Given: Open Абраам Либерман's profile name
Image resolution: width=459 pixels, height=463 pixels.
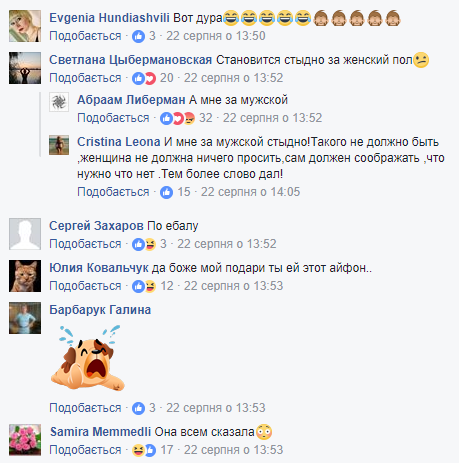Looking at the screenshot, I should tap(131, 100).
